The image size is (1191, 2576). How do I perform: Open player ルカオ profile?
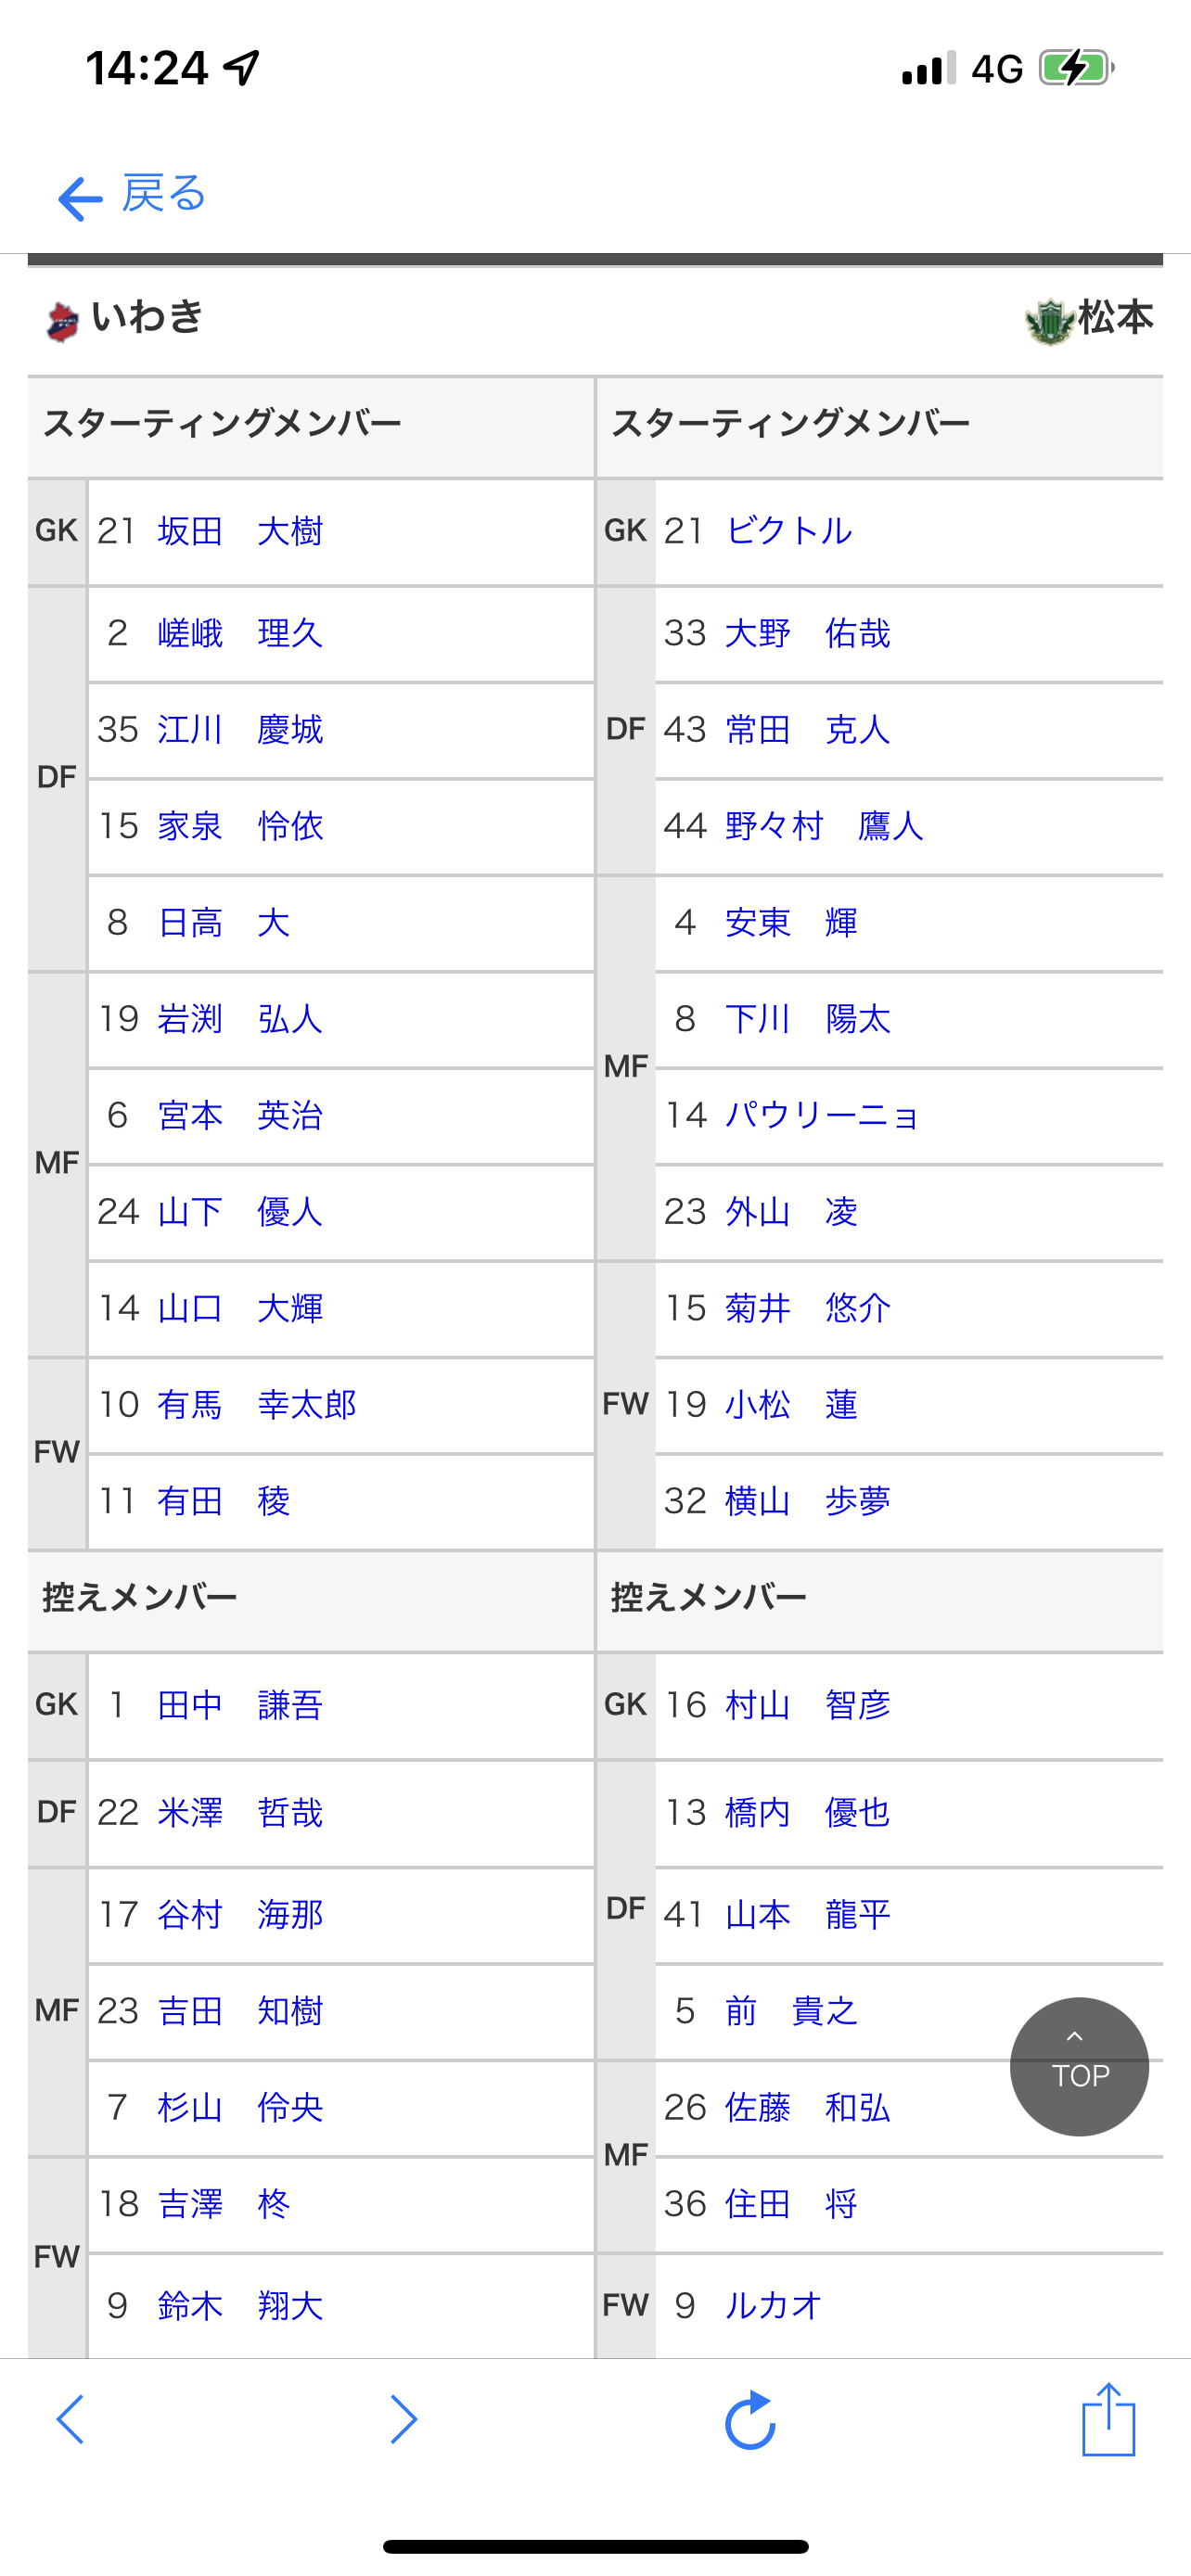(x=773, y=2305)
